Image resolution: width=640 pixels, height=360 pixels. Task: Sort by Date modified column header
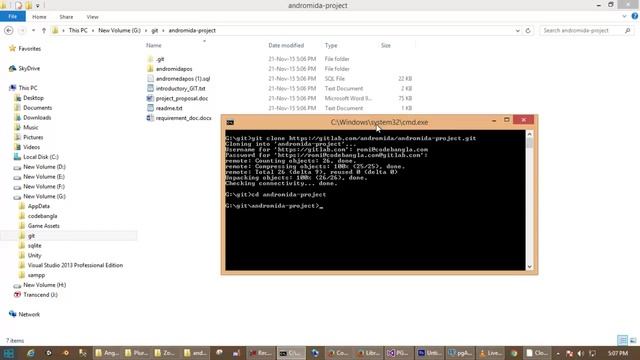click(286, 46)
